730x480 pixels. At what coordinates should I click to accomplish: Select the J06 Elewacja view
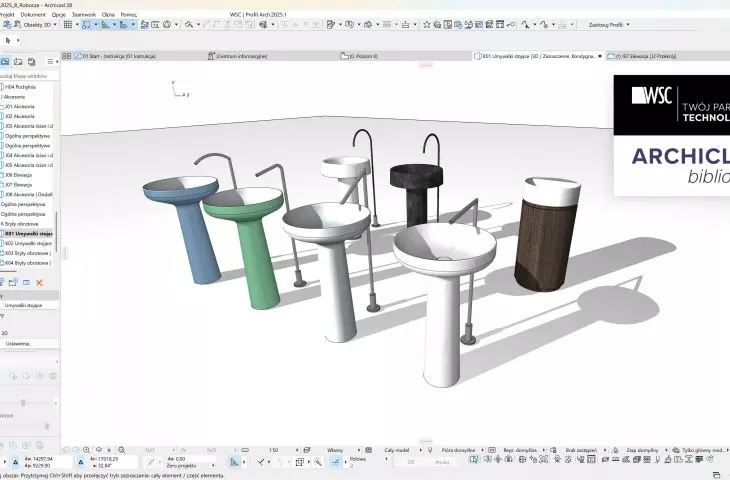[x=19, y=175]
